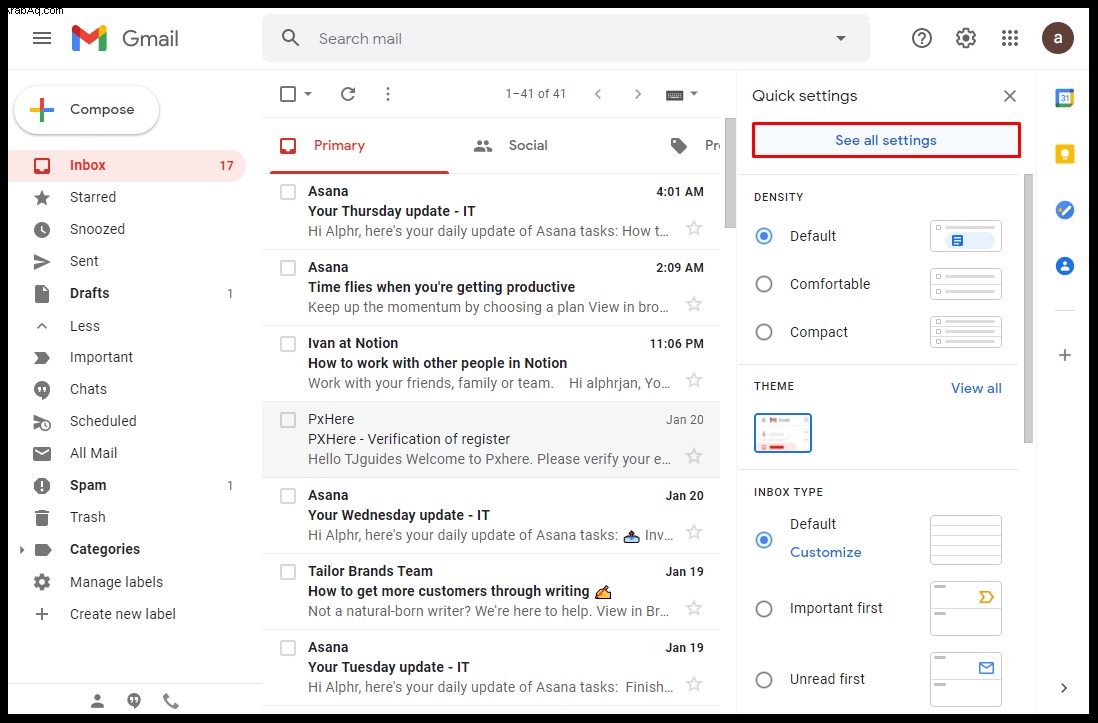Screen dimensions: 1098x723
Task: Check the PxHere email checkbox
Action: coord(288,420)
